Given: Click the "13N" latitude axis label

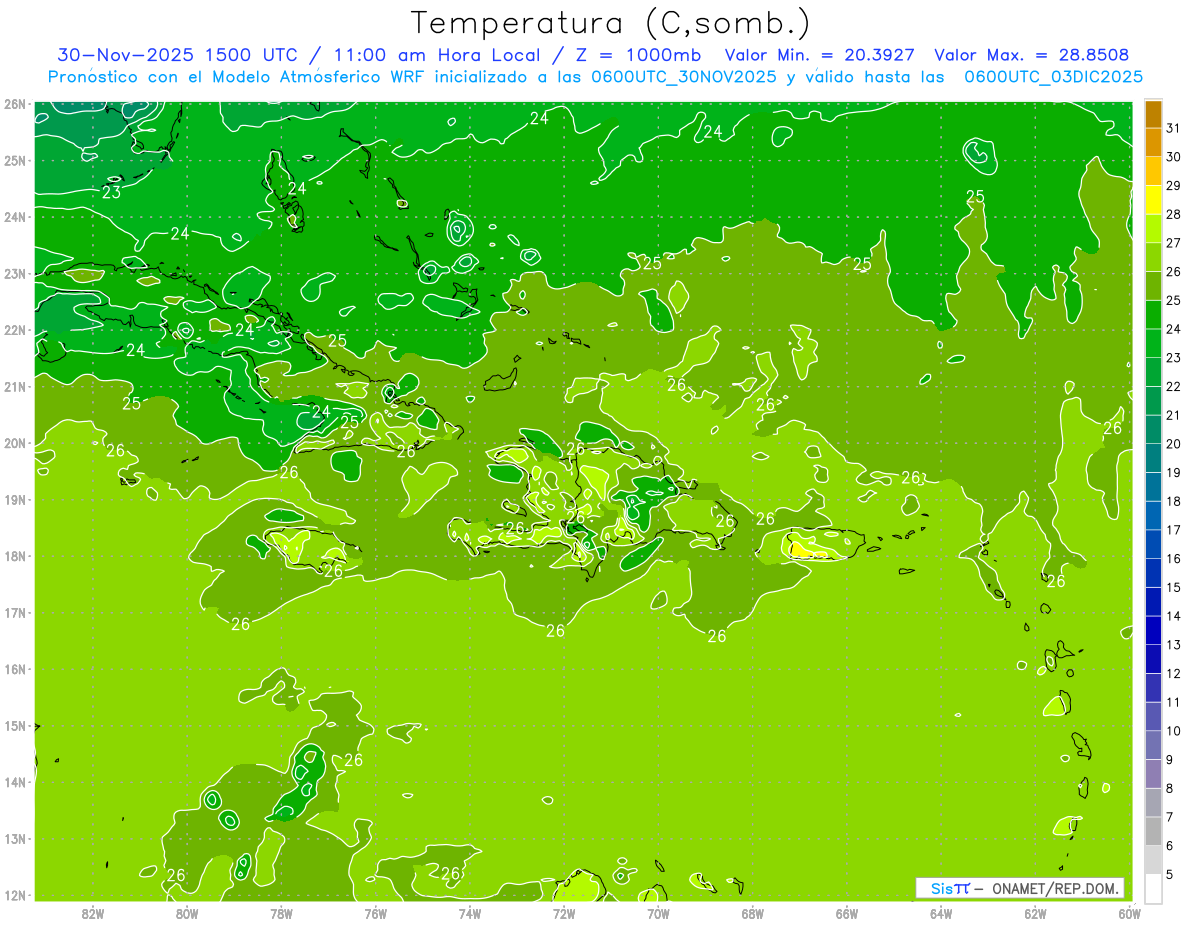Looking at the screenshot, I should pyautogui.click(x=14, y=838).
